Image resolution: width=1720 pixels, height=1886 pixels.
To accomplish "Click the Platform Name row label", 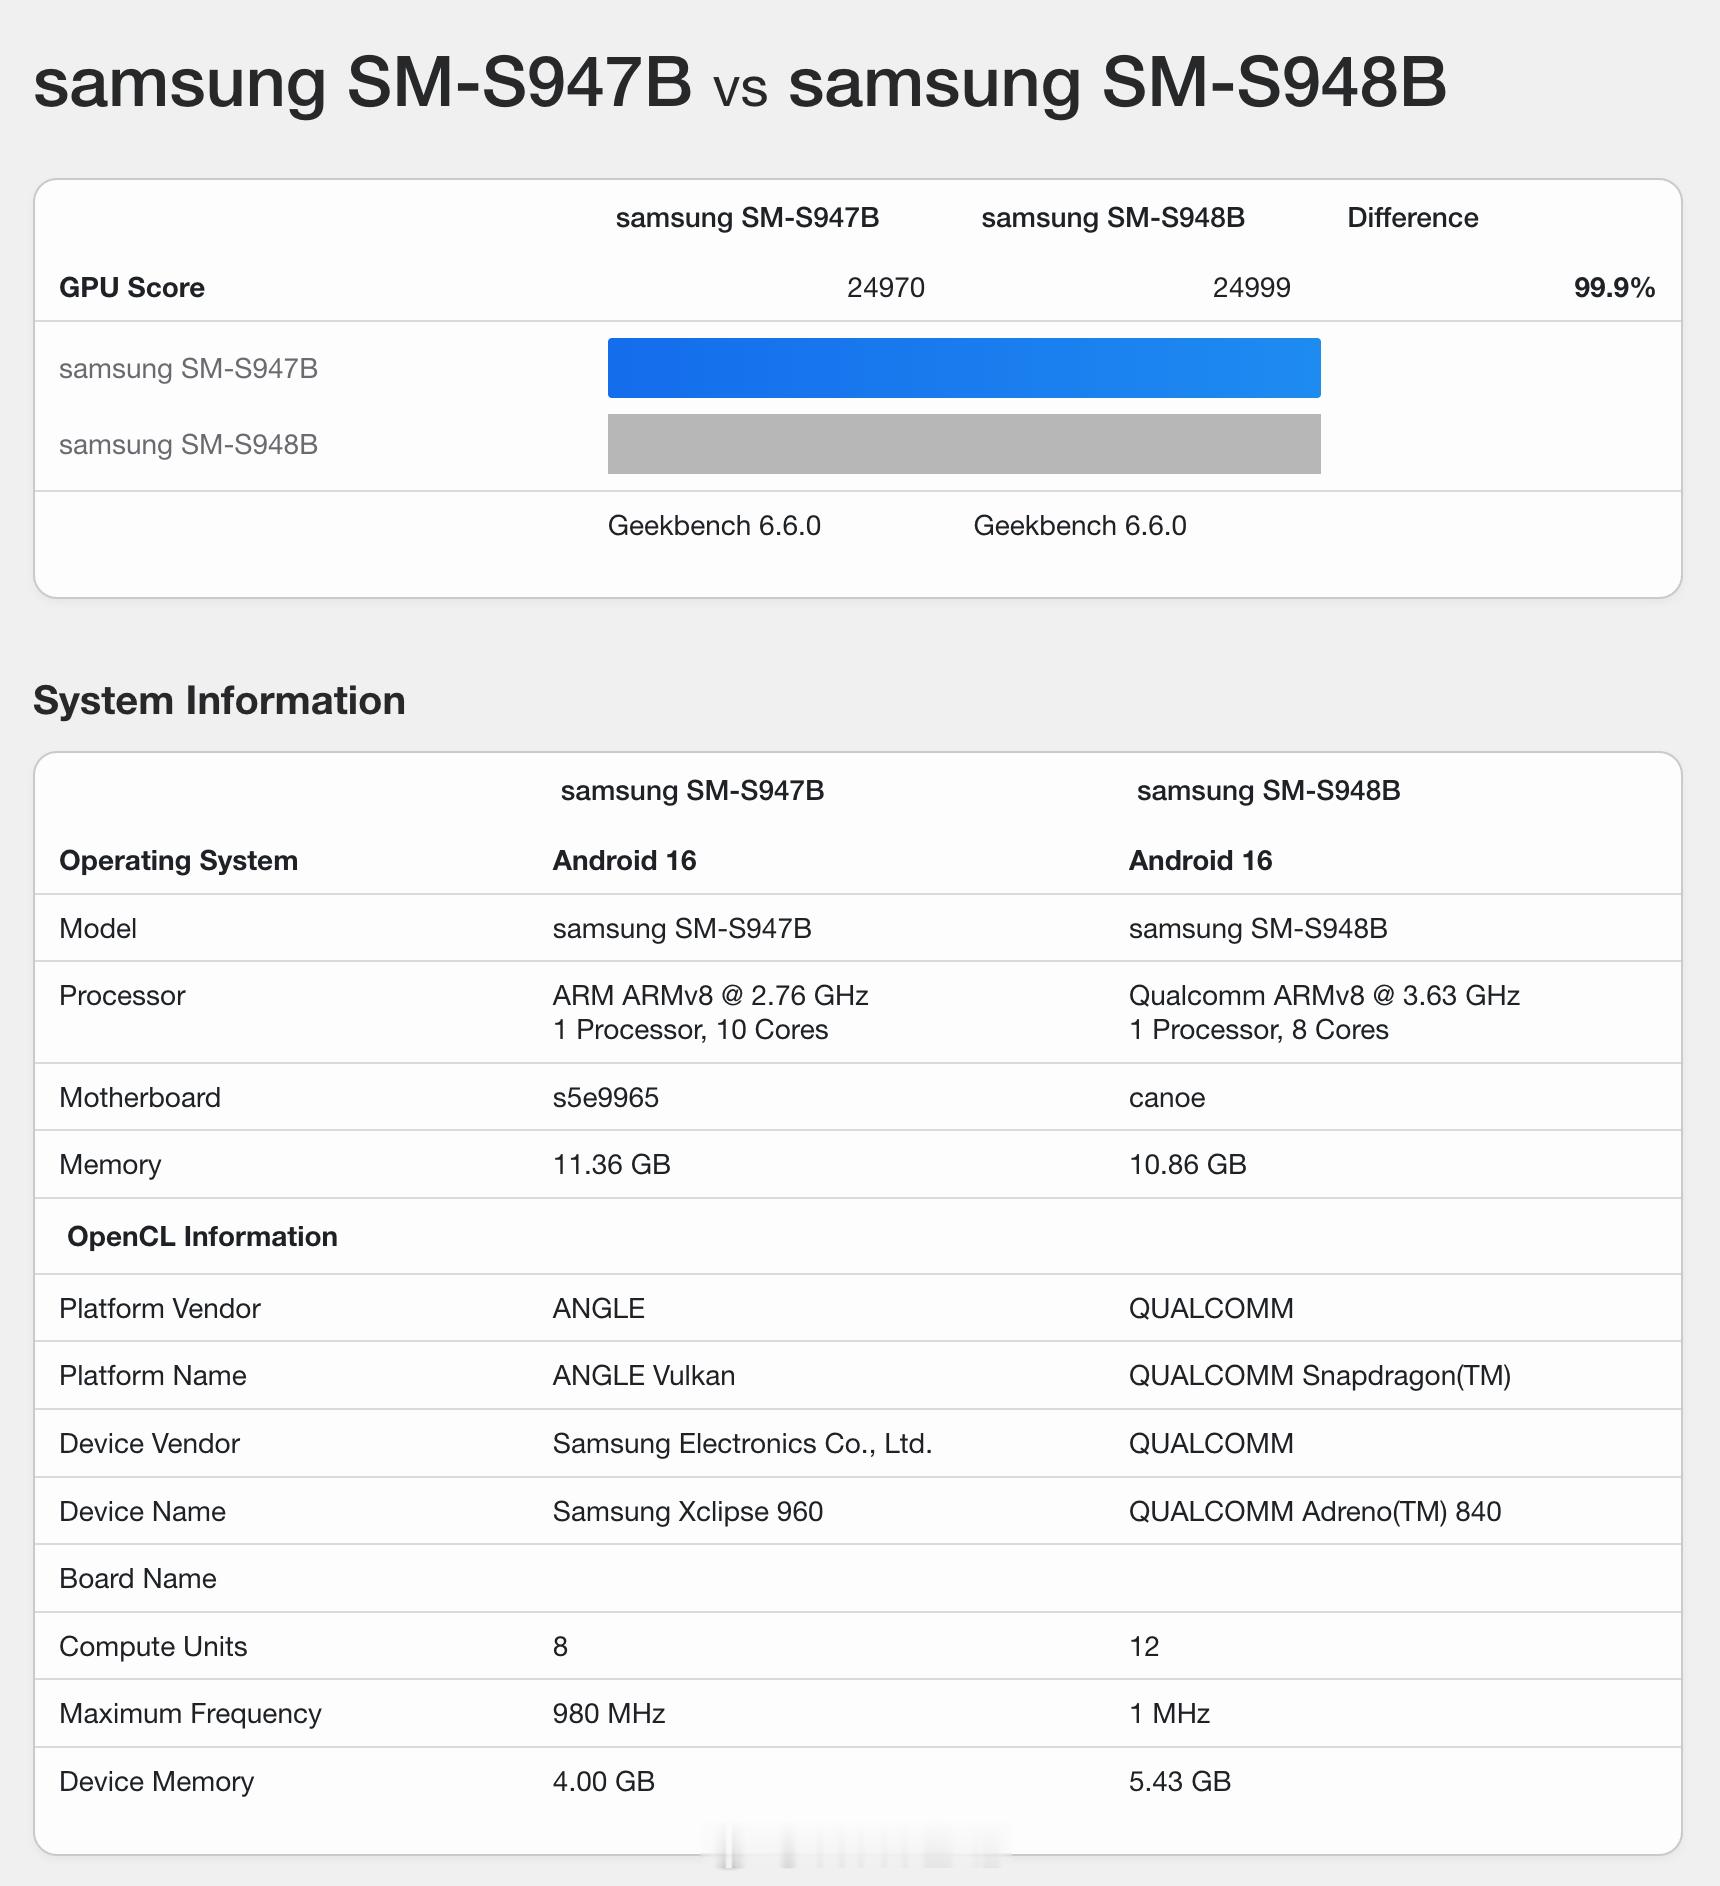I will point(153,1376).
